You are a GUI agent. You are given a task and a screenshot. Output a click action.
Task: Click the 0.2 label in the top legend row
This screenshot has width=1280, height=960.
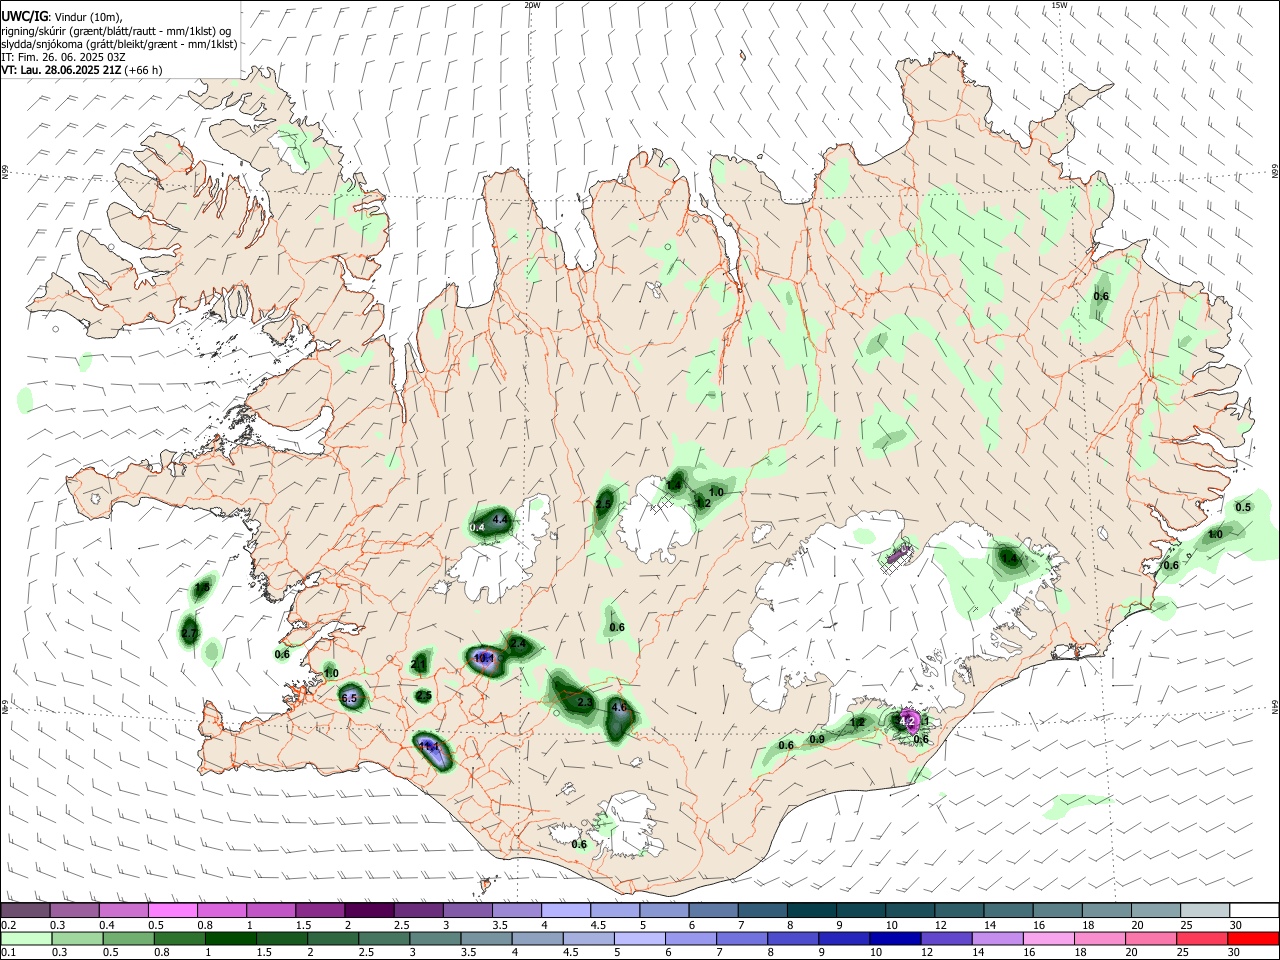9,925
